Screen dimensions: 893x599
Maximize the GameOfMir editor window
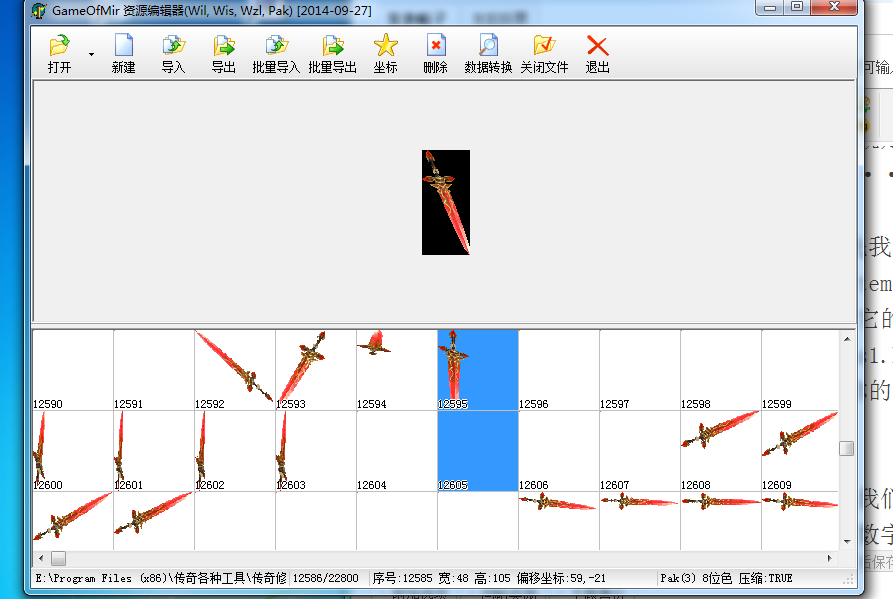797,7
